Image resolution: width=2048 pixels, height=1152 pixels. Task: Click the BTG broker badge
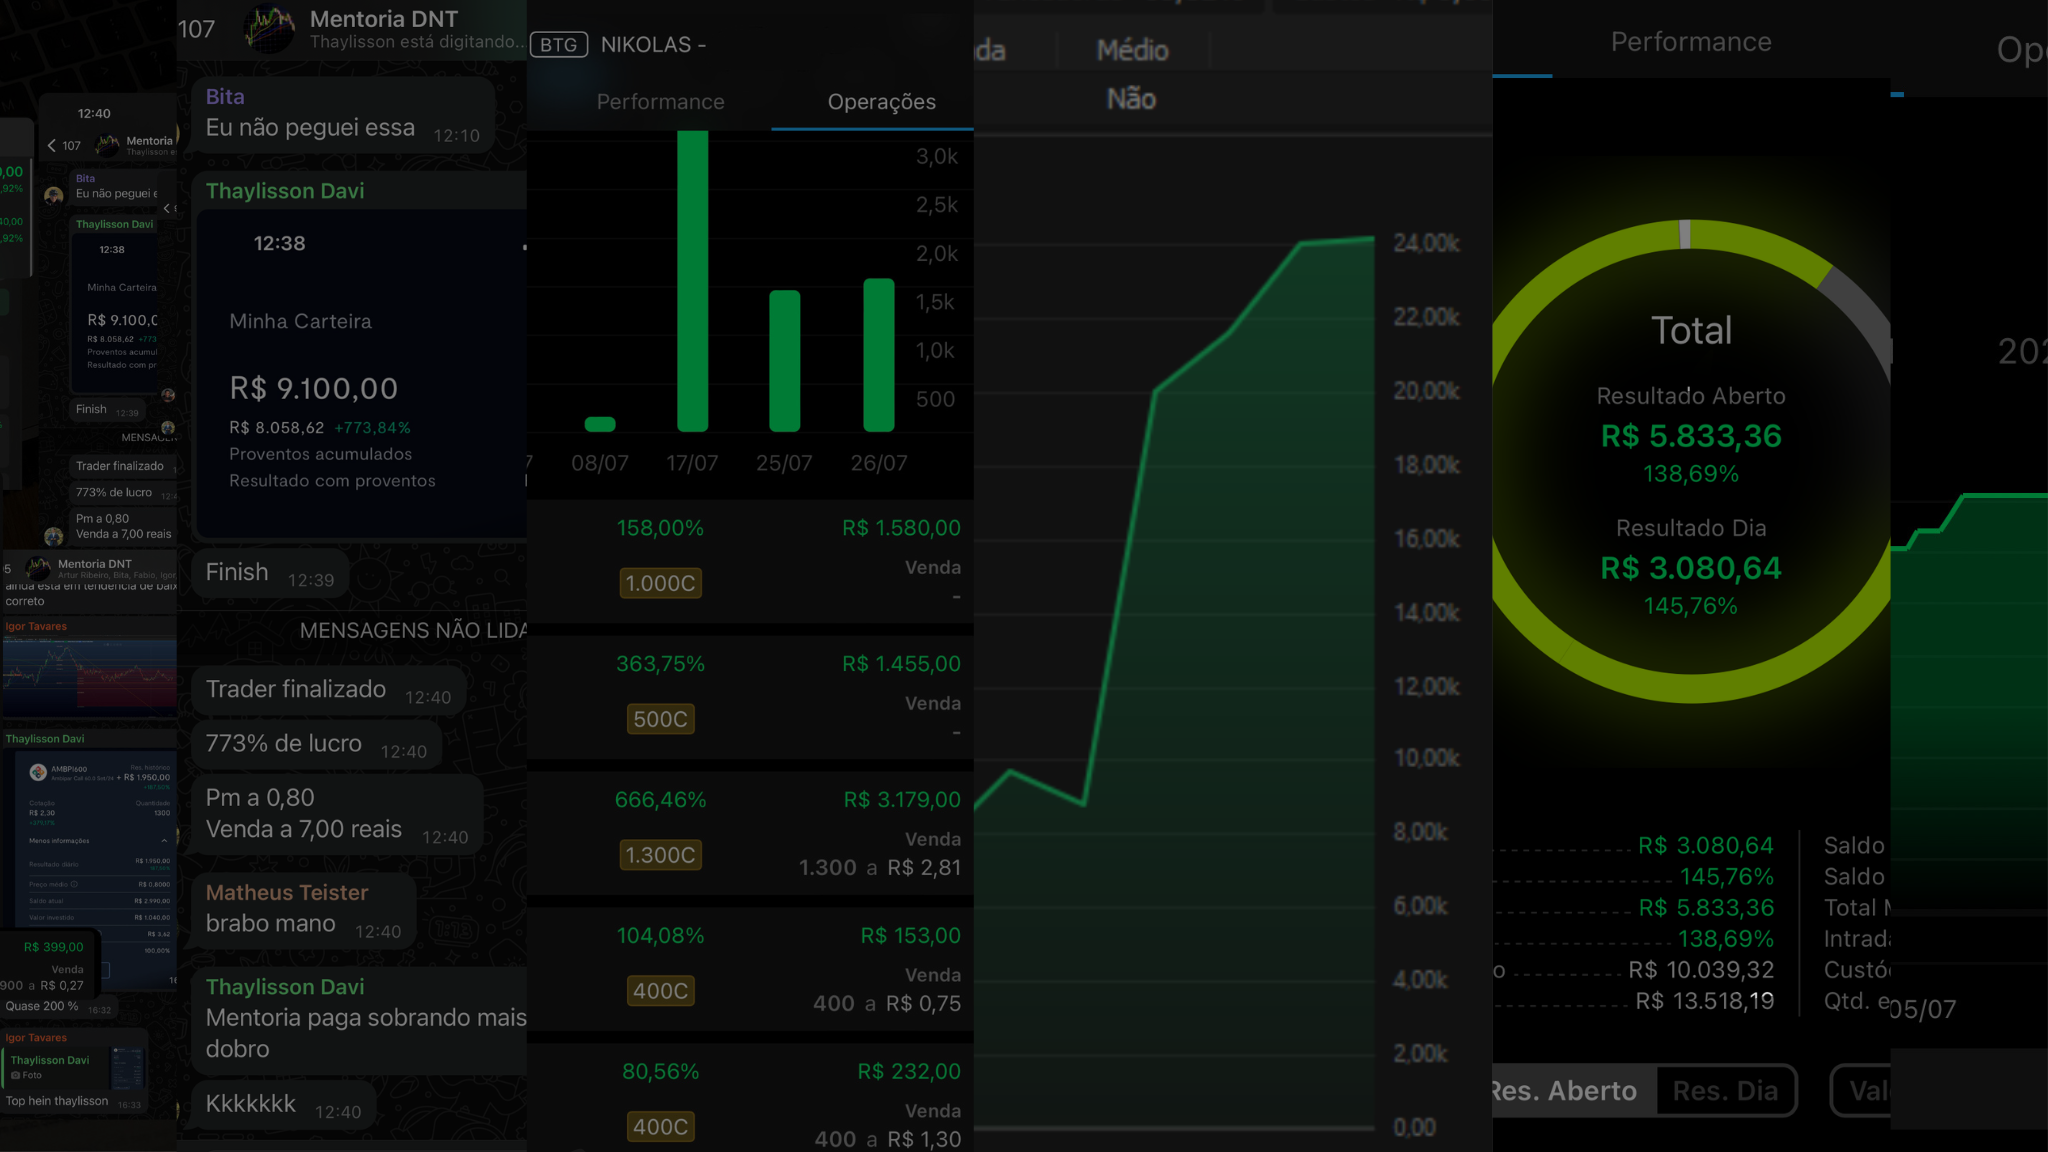click(558, 45)
